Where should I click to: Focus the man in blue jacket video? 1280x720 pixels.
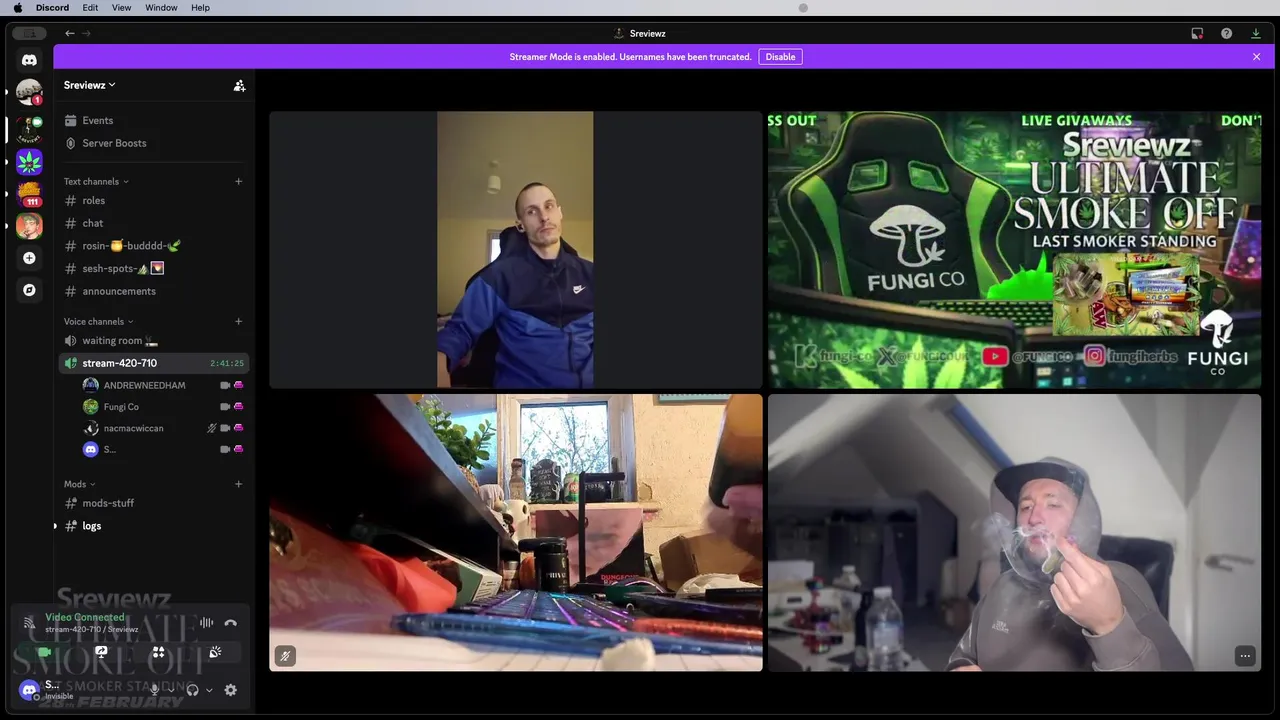pyautogui.click(x=515, y=250)
